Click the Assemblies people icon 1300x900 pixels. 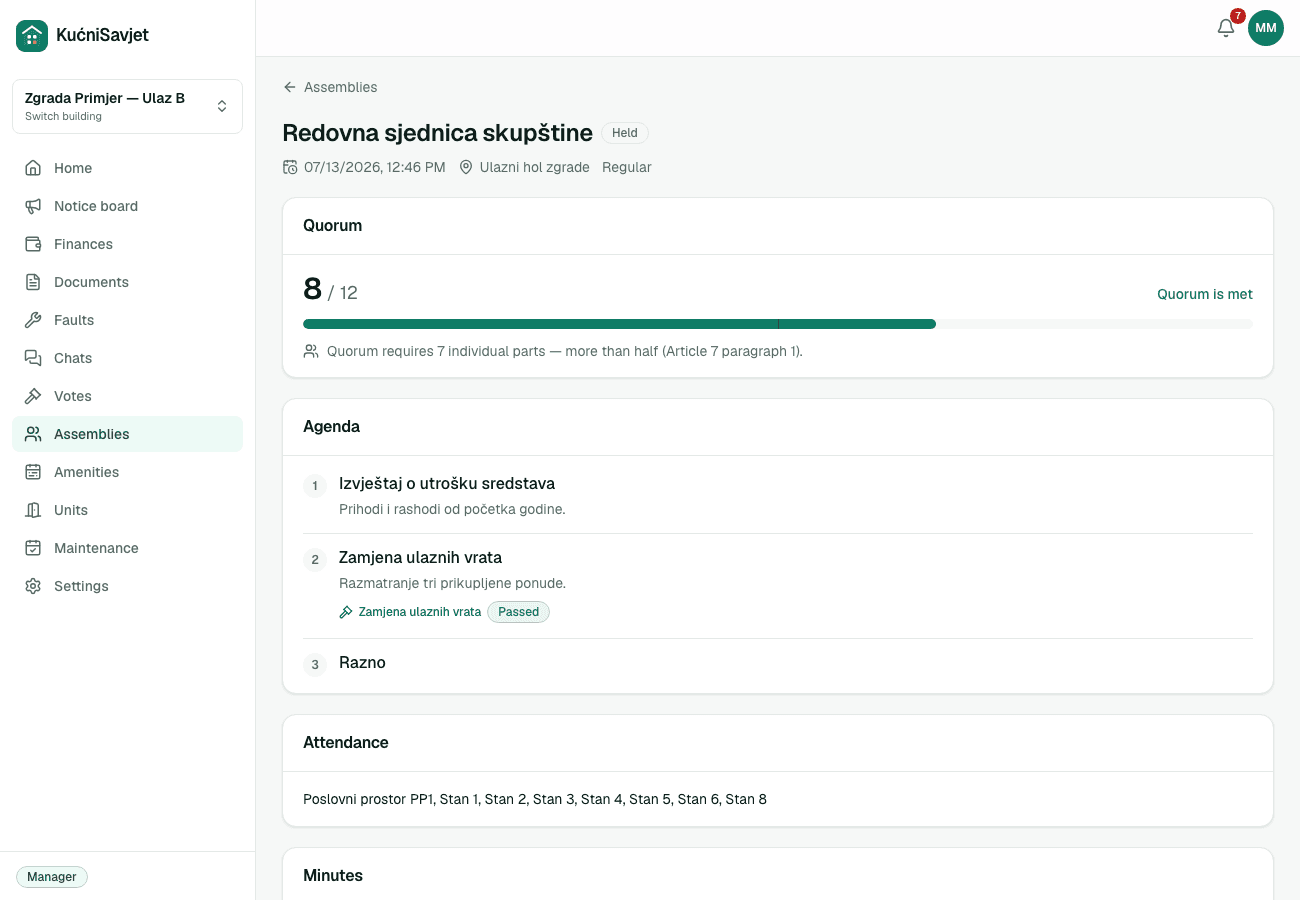pyautogui.click(x=33, y=434)
